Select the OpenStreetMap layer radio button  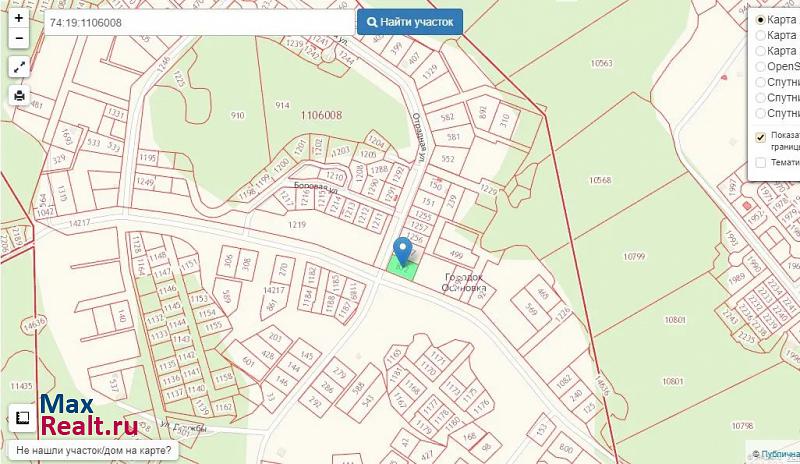coord(760,67)
